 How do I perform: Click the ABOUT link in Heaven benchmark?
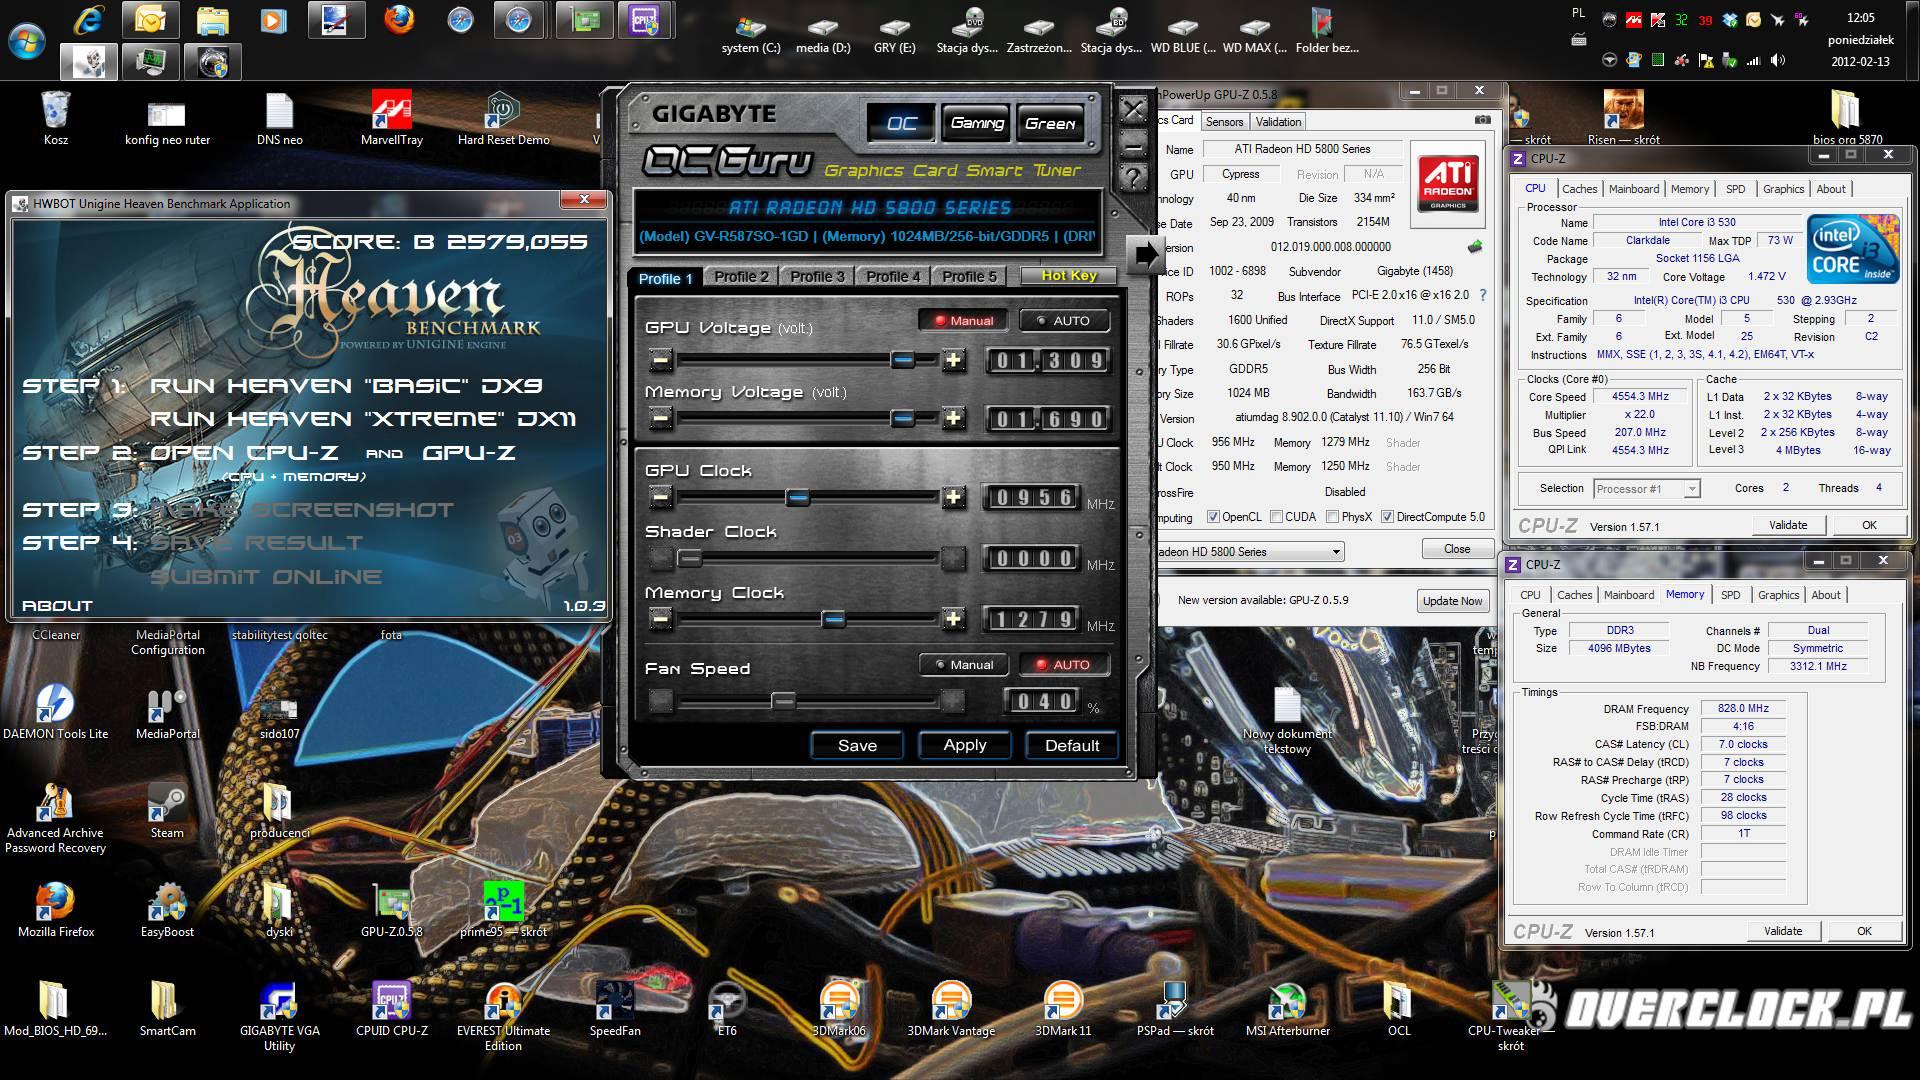57,605
